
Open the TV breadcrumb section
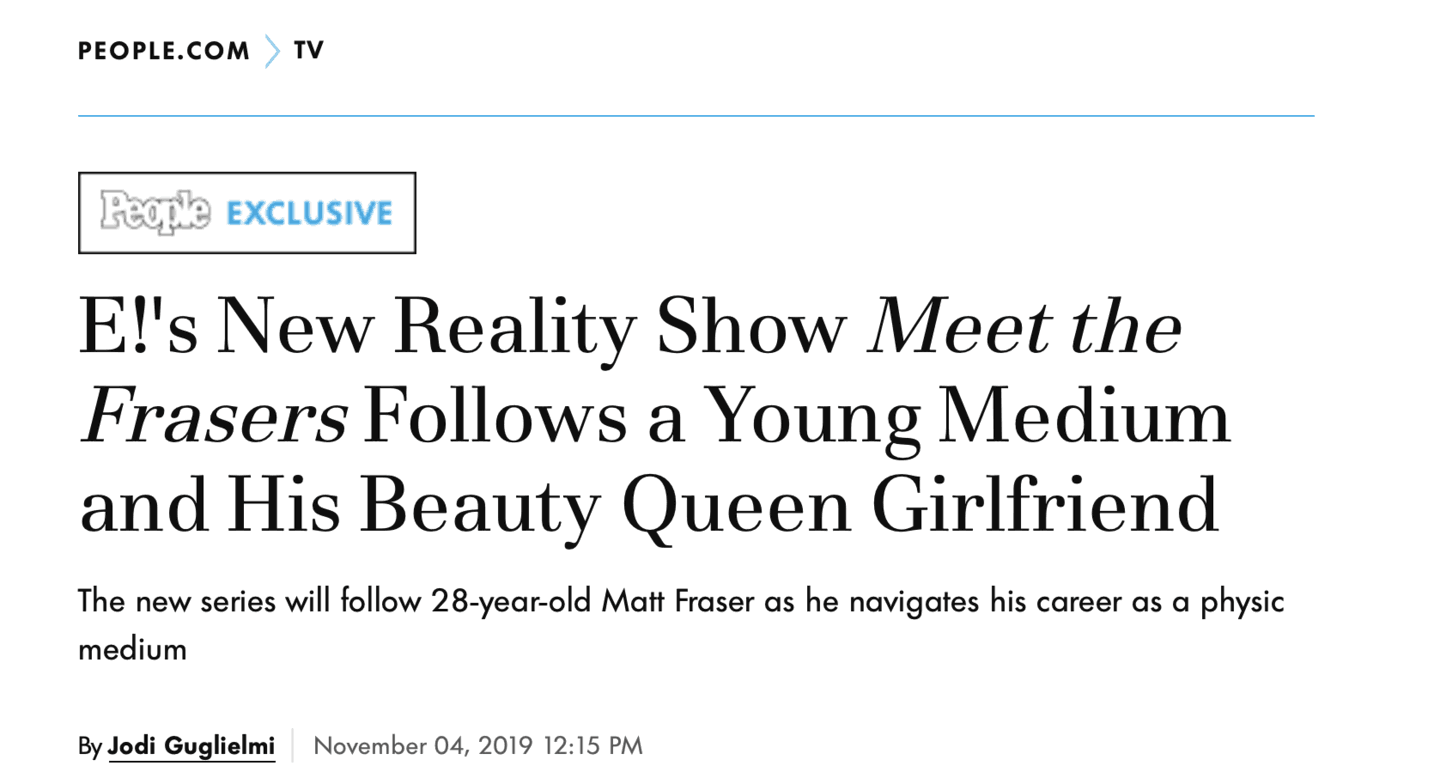(309, 51)
